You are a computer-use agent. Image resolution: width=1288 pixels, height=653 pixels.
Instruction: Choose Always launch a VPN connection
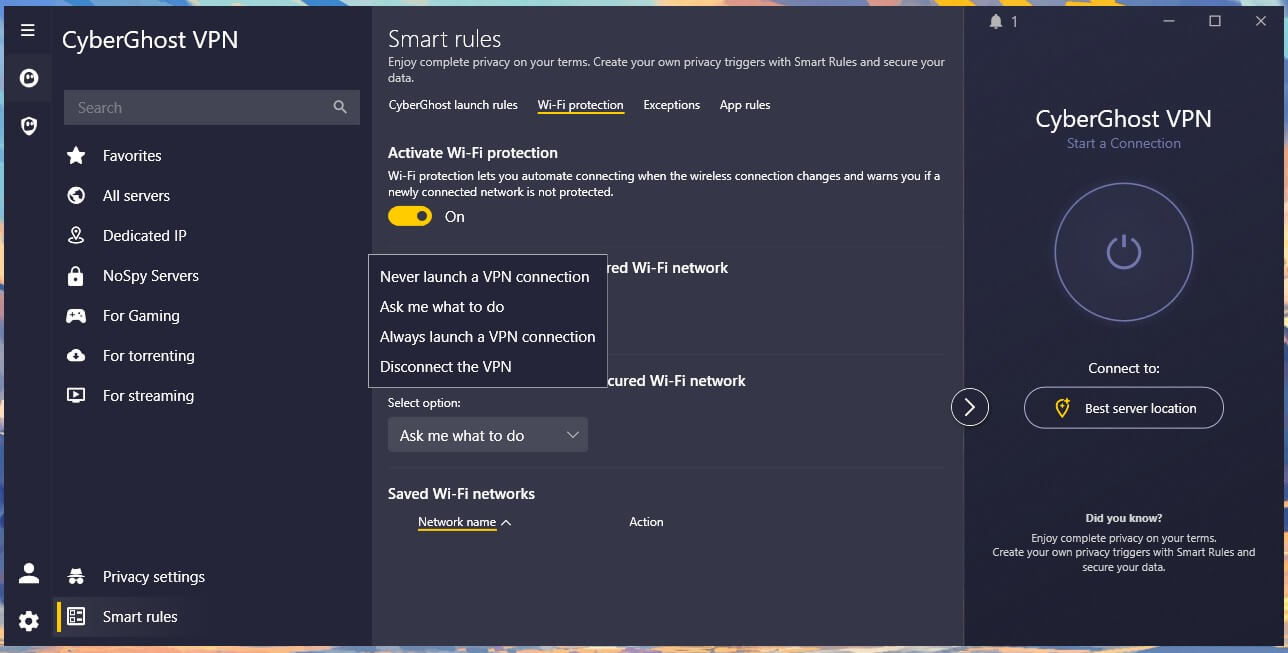tap(488, 336)
